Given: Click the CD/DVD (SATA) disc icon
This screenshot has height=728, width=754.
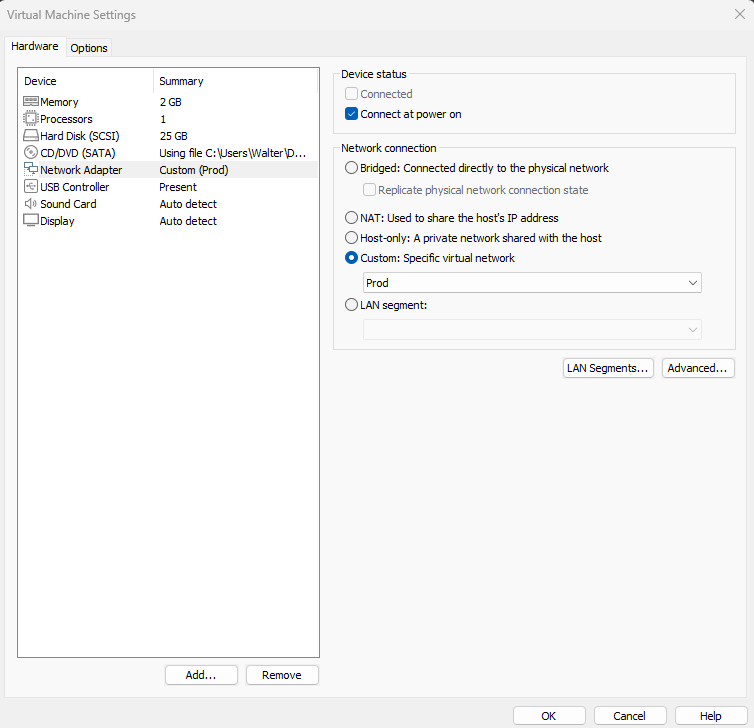Looking at the screenshot, I should 31,153.
